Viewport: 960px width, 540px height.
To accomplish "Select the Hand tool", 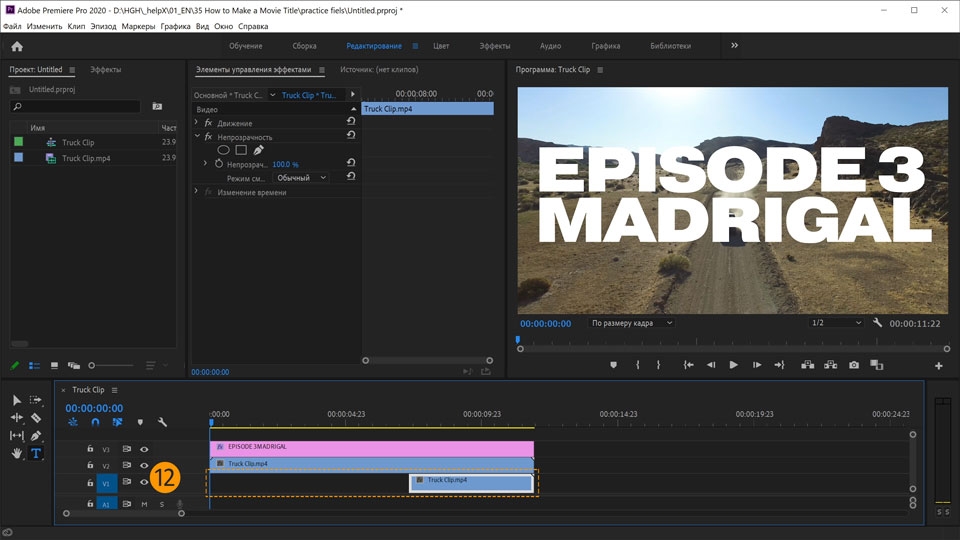I will (17, 454).
